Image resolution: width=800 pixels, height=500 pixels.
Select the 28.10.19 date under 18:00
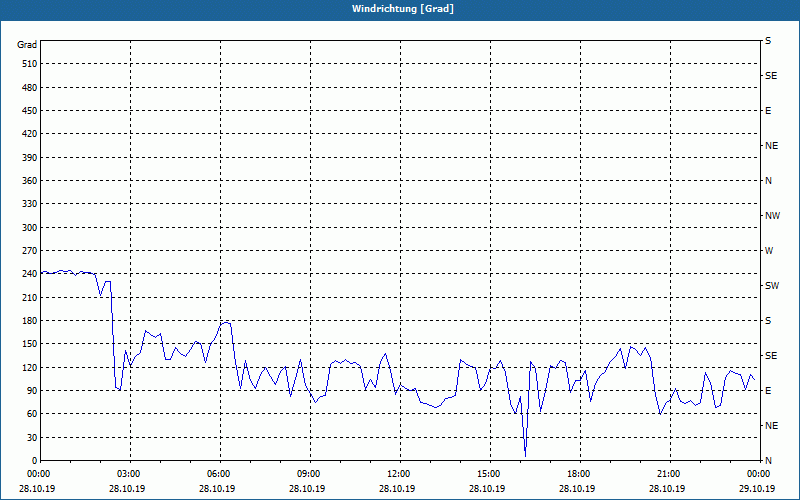coord(577,489)
